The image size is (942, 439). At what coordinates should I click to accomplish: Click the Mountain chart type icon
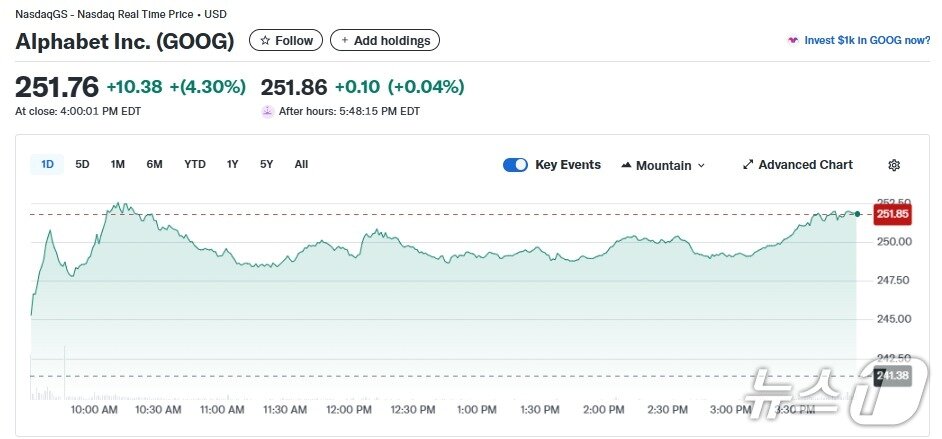626,165
